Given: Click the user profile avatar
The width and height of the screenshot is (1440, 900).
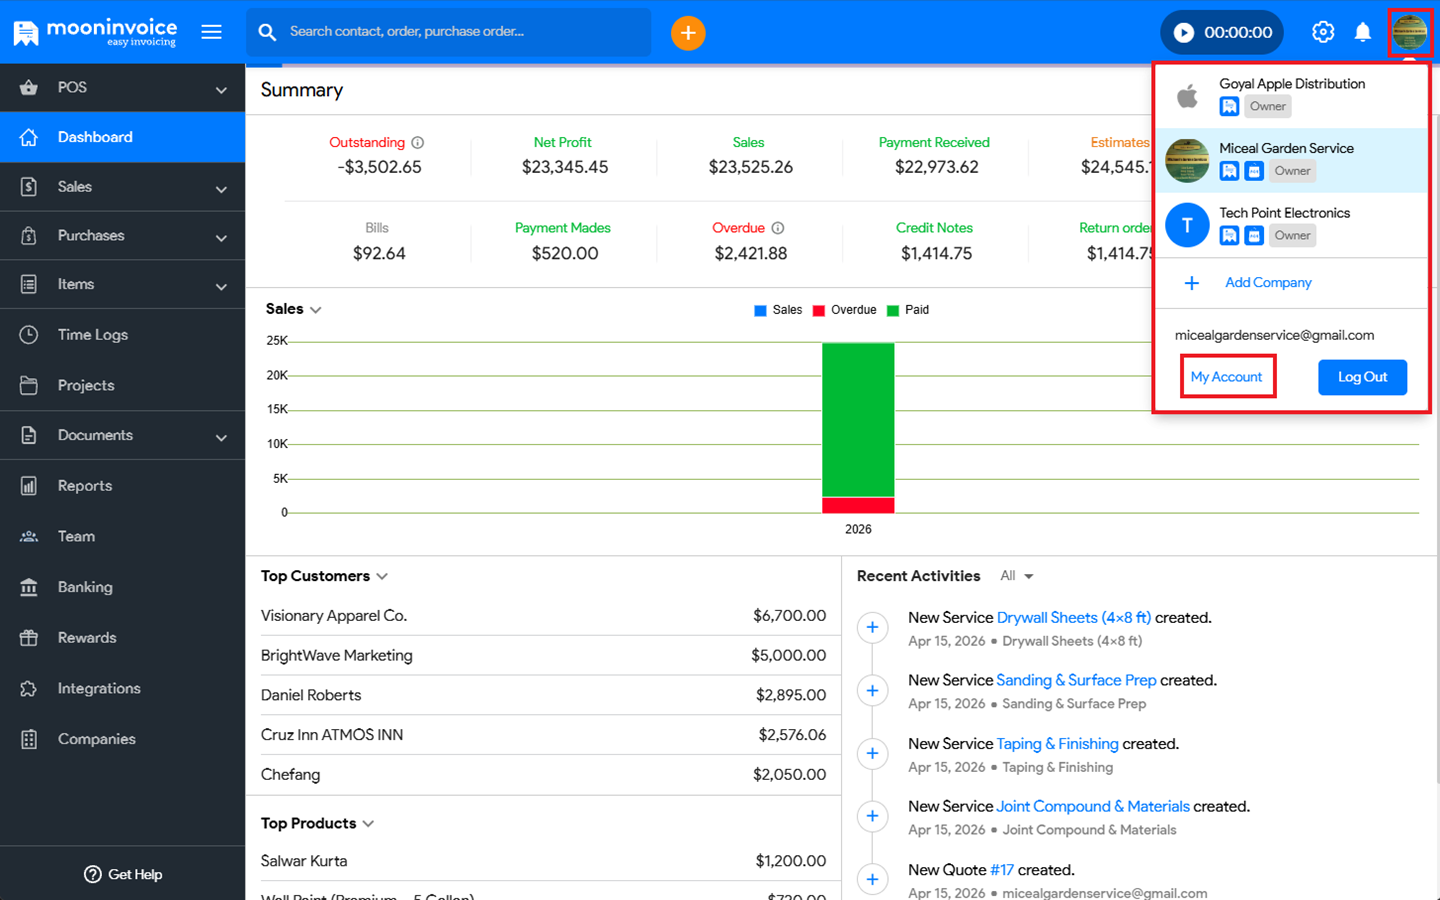Looking at the screenshot, I should tap(1409, 33).
